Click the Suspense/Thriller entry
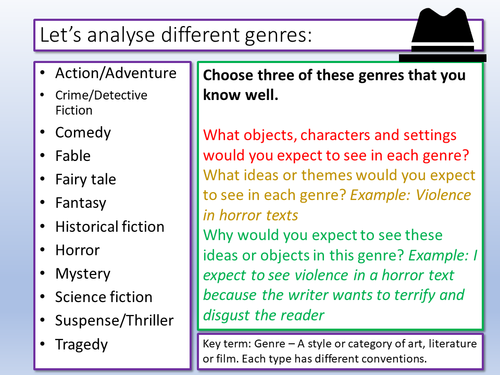The width and height of the screenshot is (500, 375). (114, 321)
